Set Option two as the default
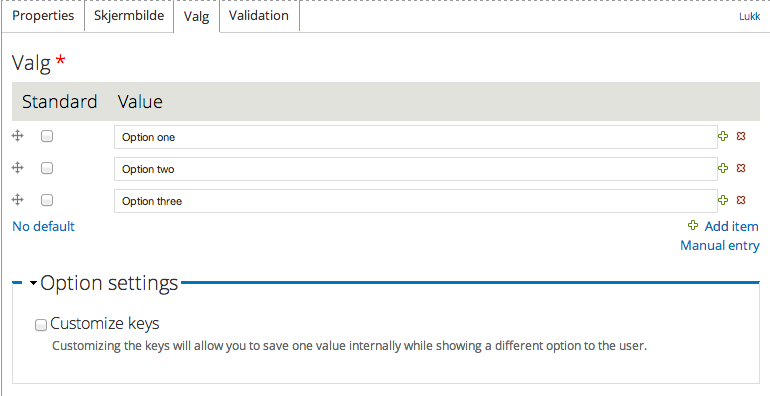The width and height of the screenshot is (770, 396). click(47, 168)
